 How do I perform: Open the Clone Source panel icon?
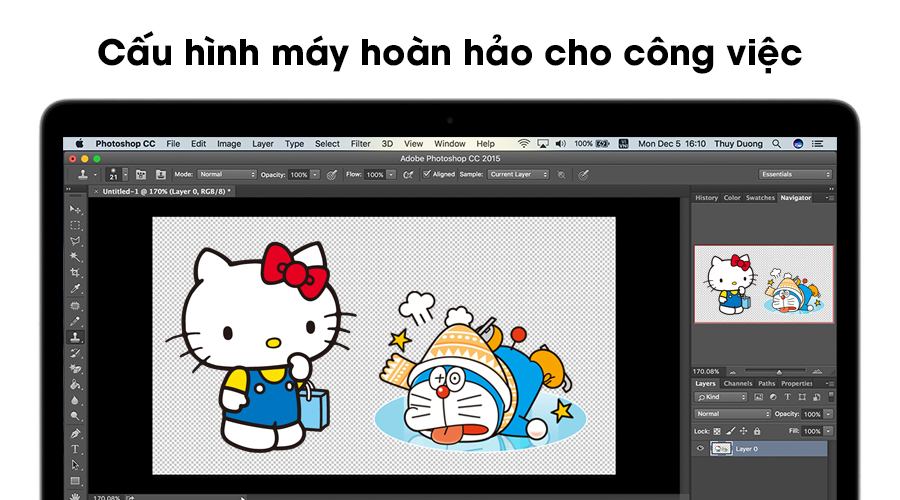click(161, 175)
